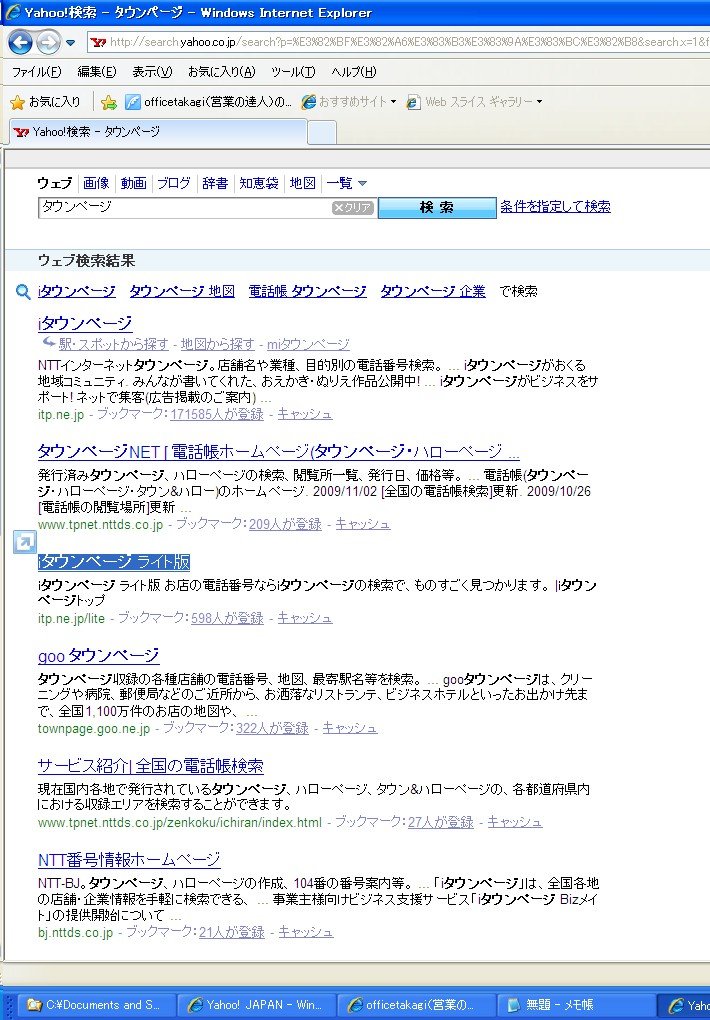Open the 地図から探す sublink
This screenshot has height=1020, width=710.
tap(217, 344)
